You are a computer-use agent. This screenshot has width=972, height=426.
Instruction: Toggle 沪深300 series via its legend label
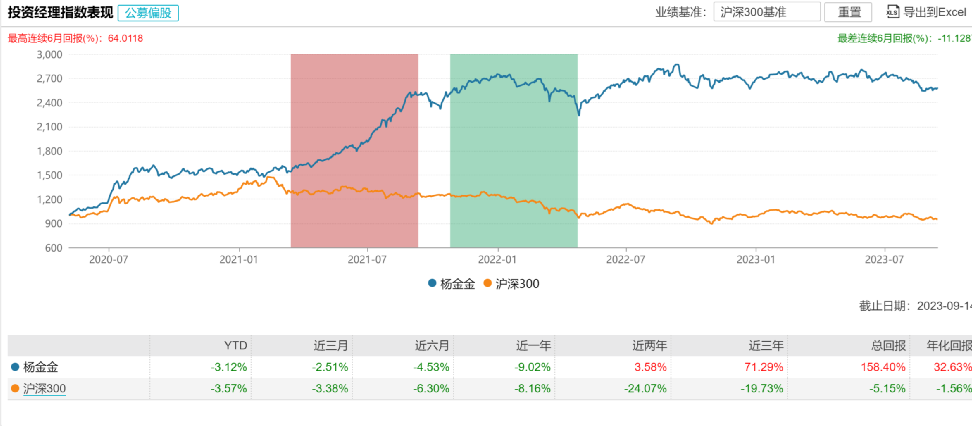[516, 284]
